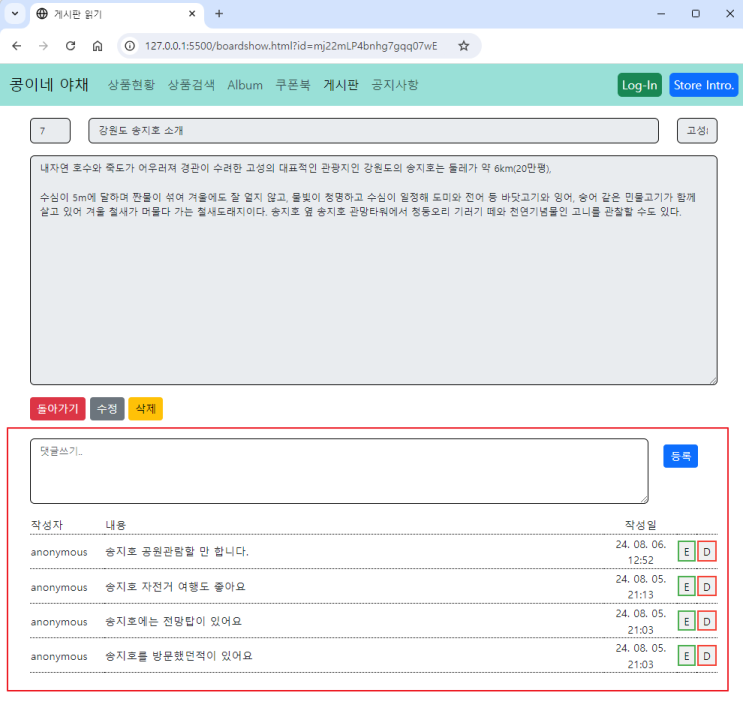Open the 콩이네 야채 brand link
This screenshot has height=723, width=743.
49,85
